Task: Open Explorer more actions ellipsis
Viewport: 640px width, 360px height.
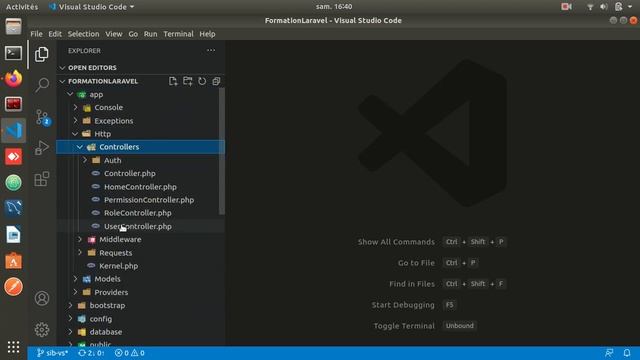Action: 211,50
